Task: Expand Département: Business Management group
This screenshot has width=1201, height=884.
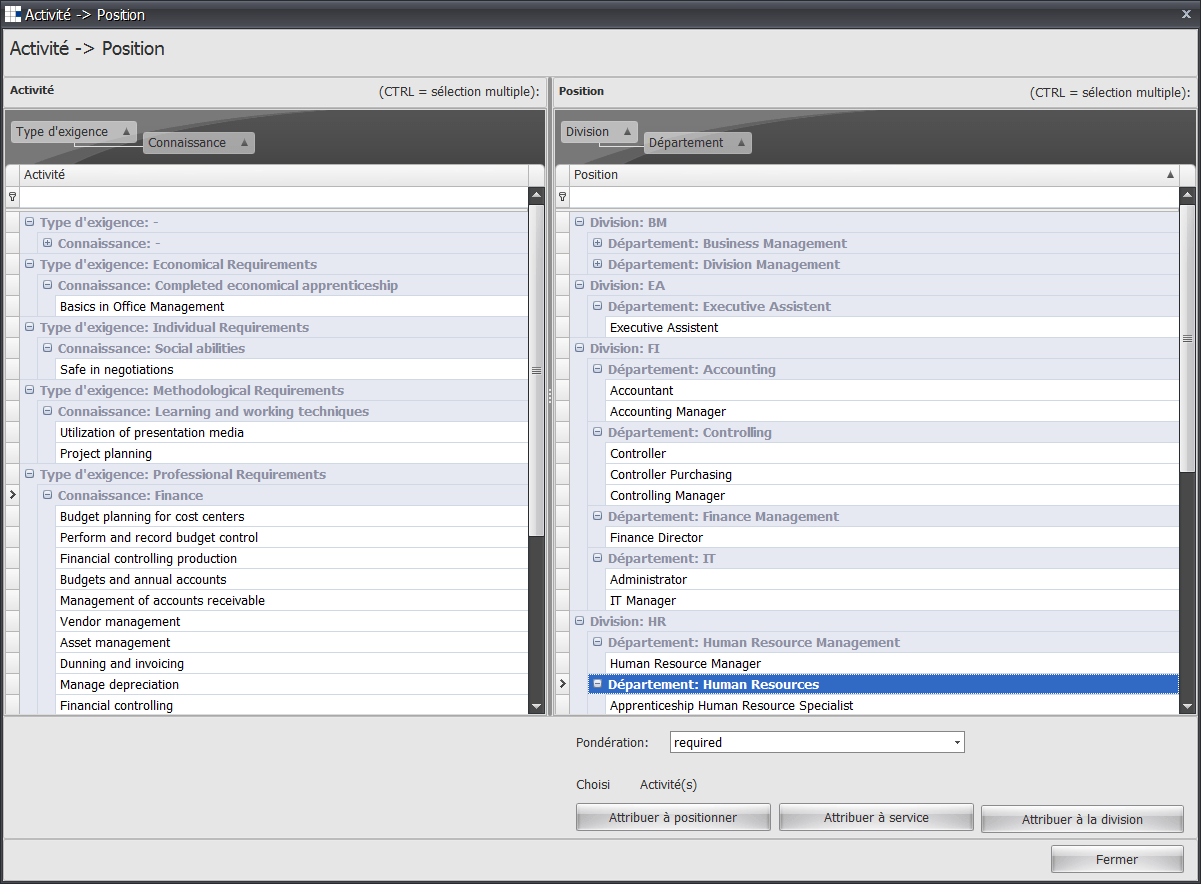Action: pos(598,244)
